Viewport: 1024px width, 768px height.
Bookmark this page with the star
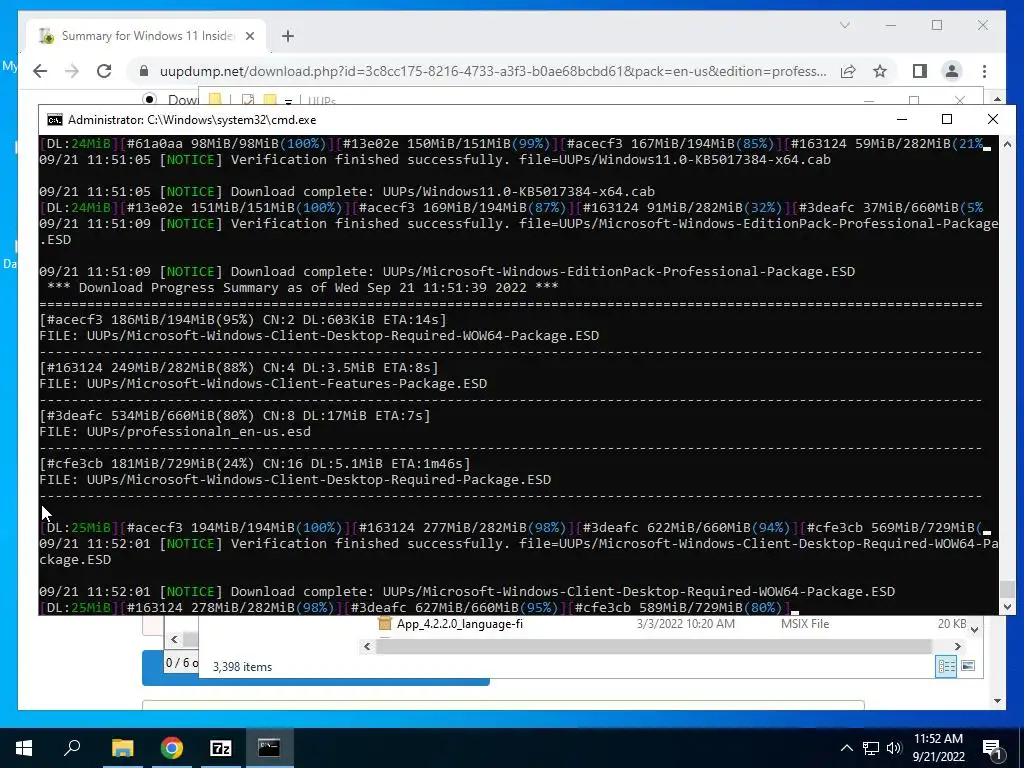(x=880, y=71)
